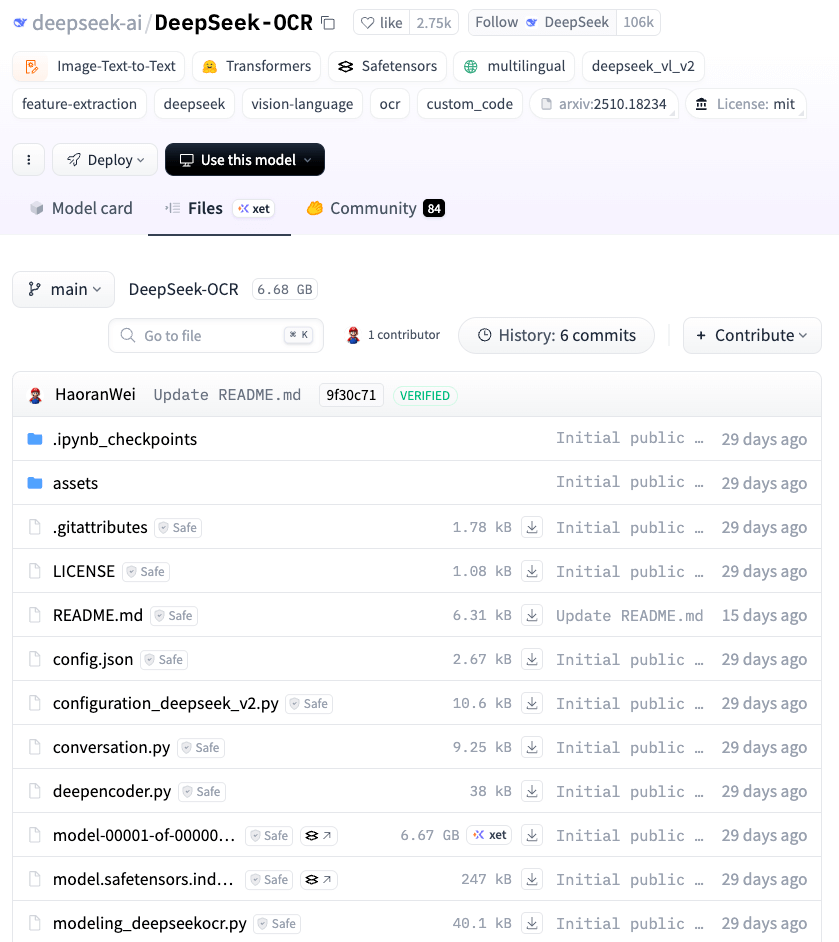Click the Safe badge on deepencoder.py
839x942 pixels.
(201, 791)
